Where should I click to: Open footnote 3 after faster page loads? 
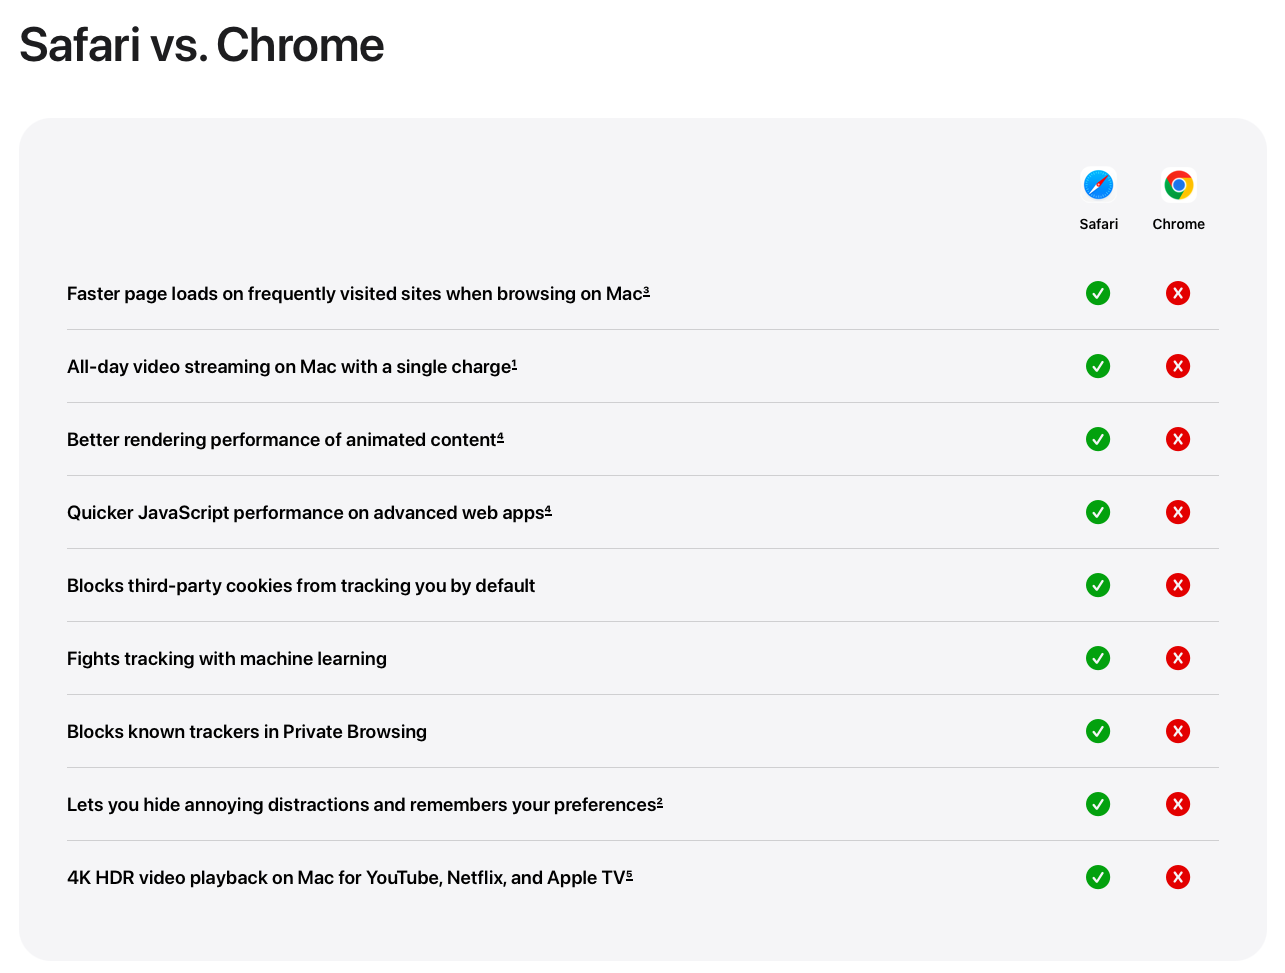click(646, 290)
